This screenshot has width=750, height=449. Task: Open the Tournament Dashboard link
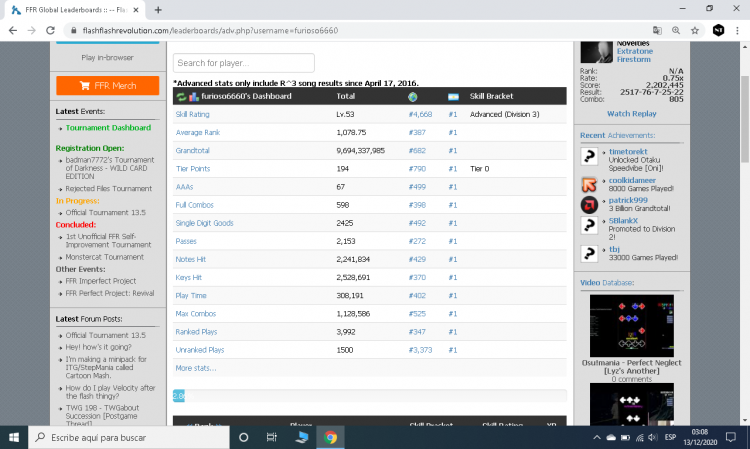[108, 128]
